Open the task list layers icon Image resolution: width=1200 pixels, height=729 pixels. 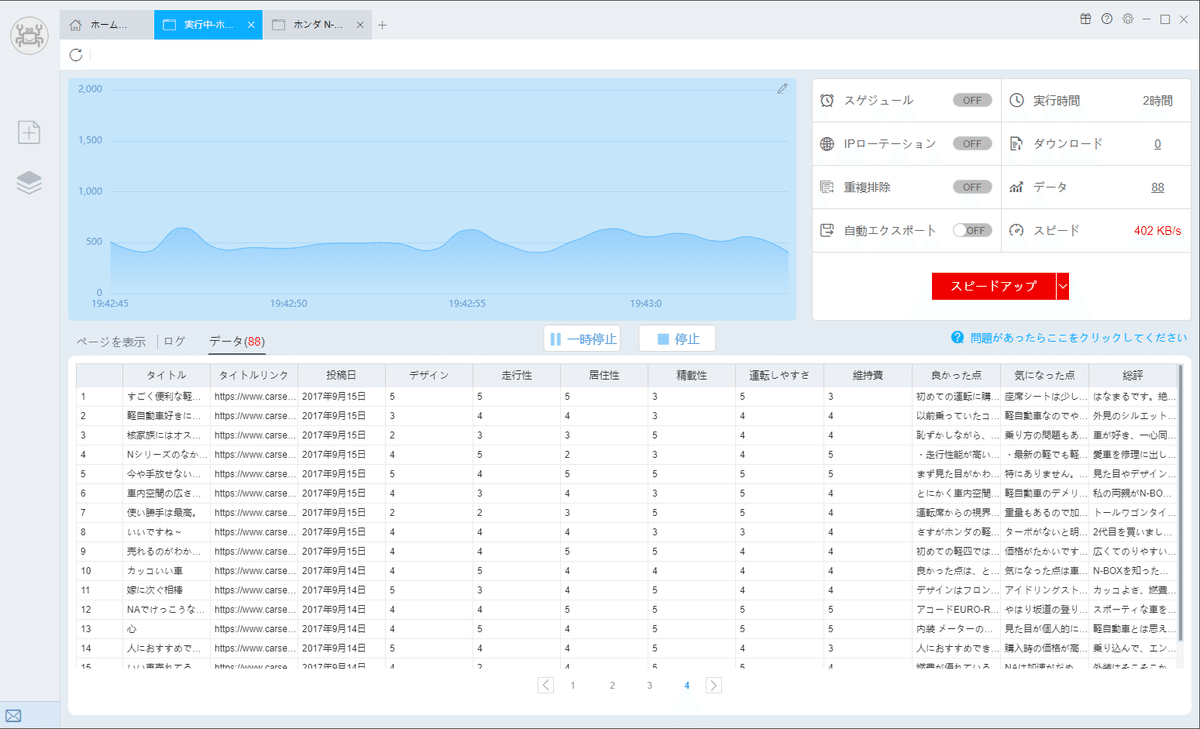tap(30, 182)
